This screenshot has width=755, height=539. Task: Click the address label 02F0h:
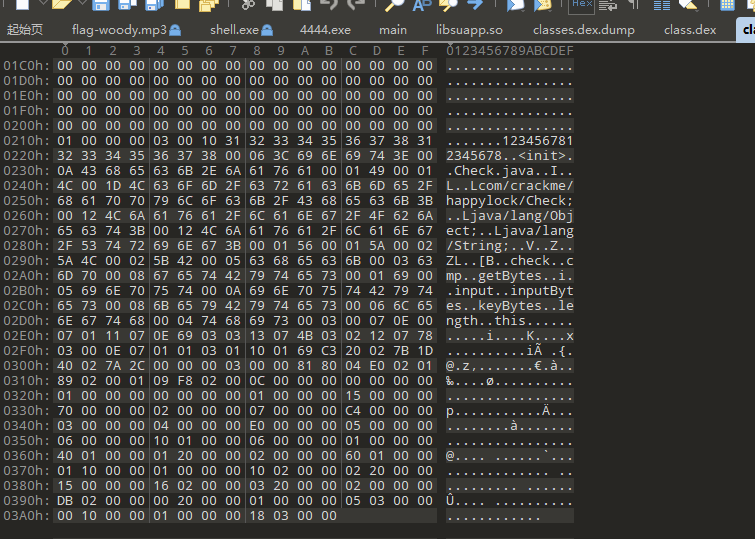[x=26, y=351]
